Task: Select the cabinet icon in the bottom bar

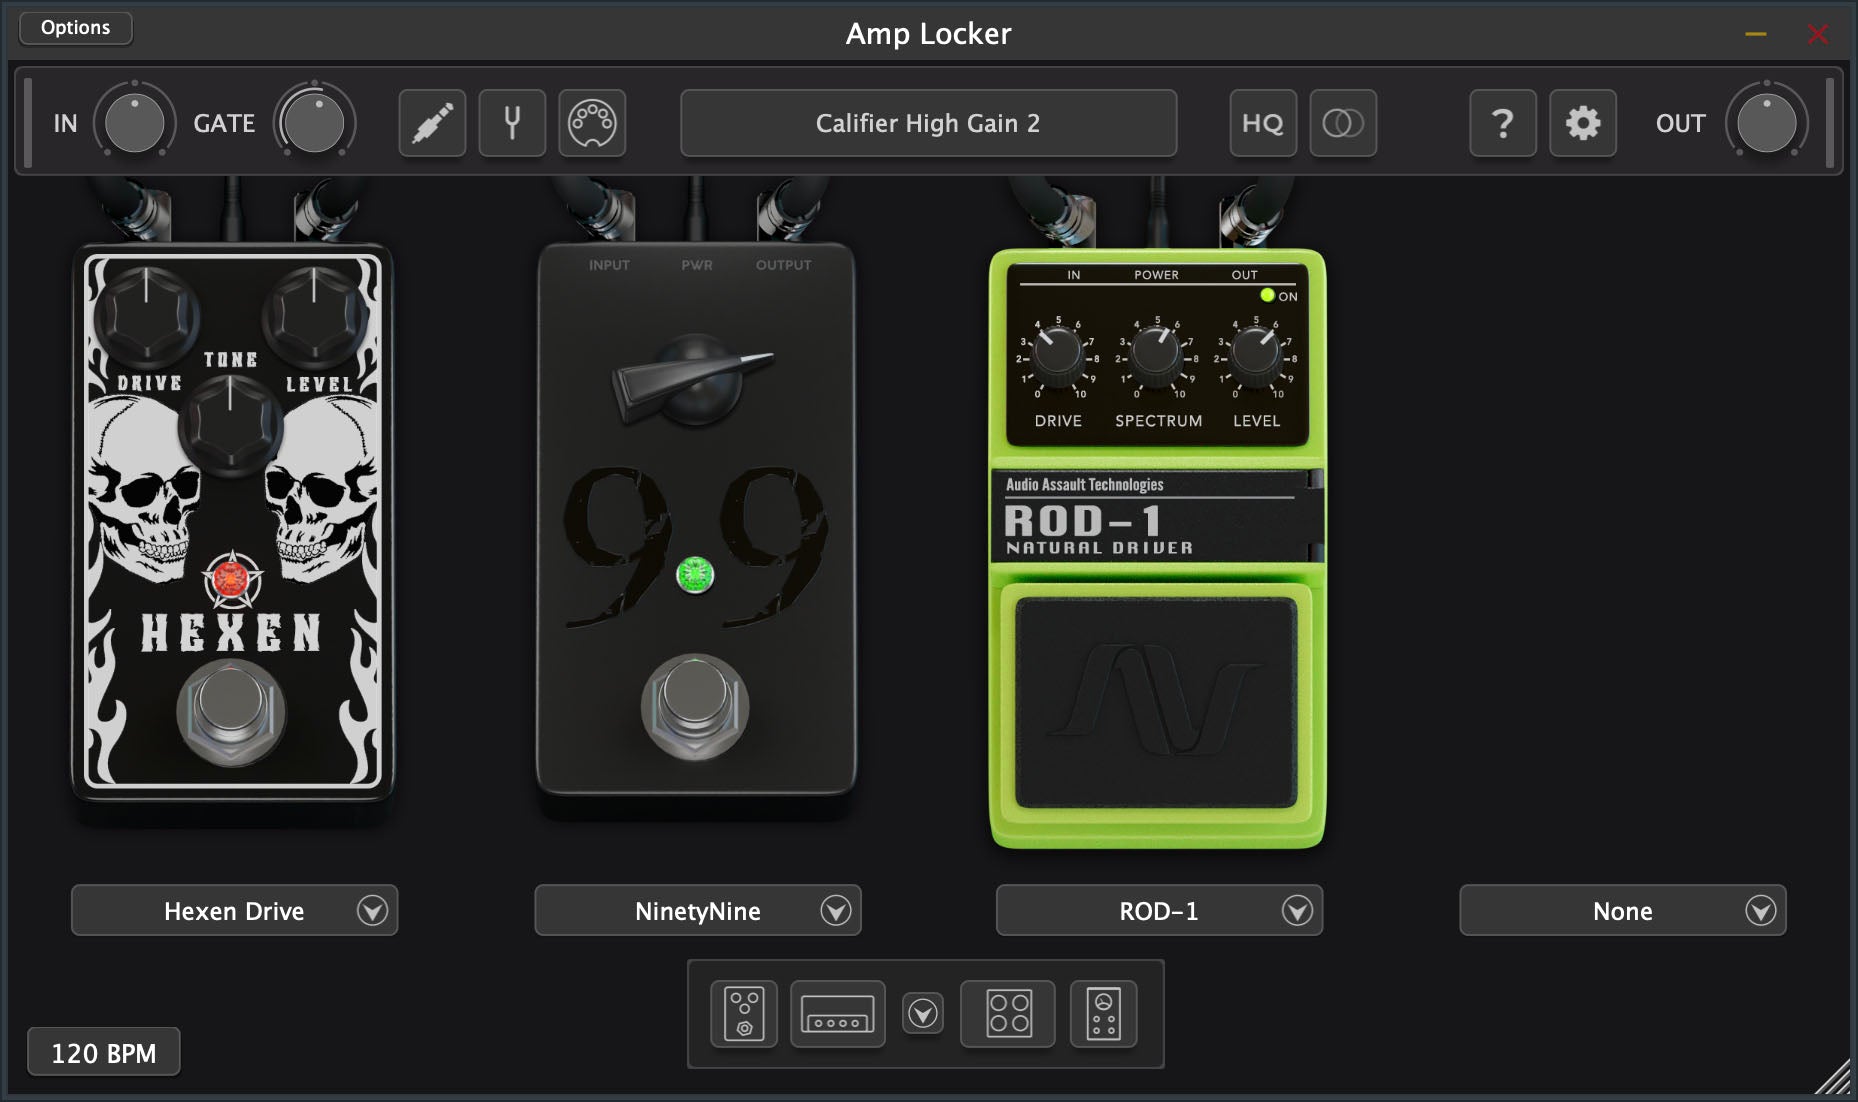Action: 1007,1013
